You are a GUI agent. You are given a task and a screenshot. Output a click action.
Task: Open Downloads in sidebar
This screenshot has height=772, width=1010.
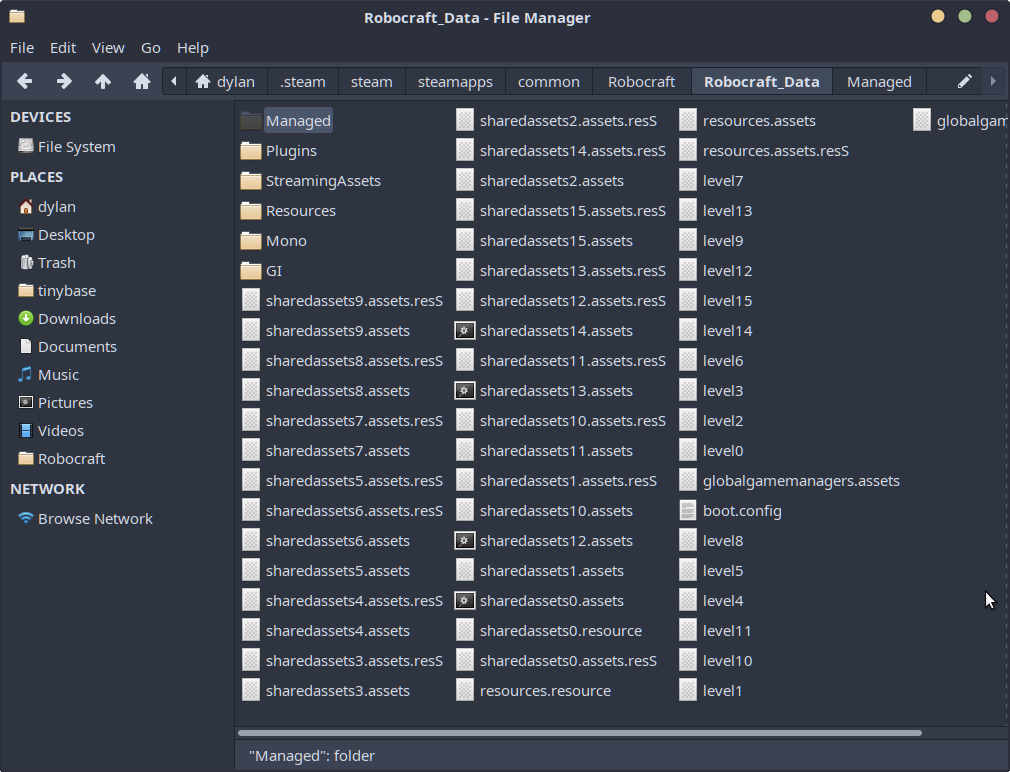(x=67, y=319)
